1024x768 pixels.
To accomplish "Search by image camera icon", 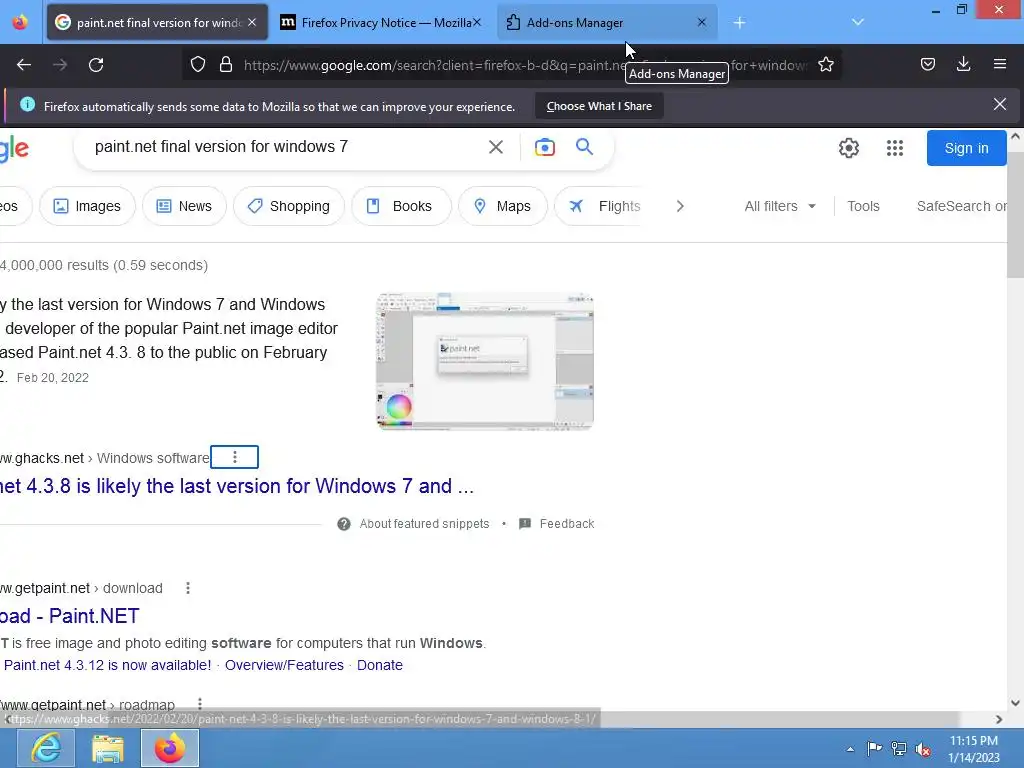I will tap(545, 147).
